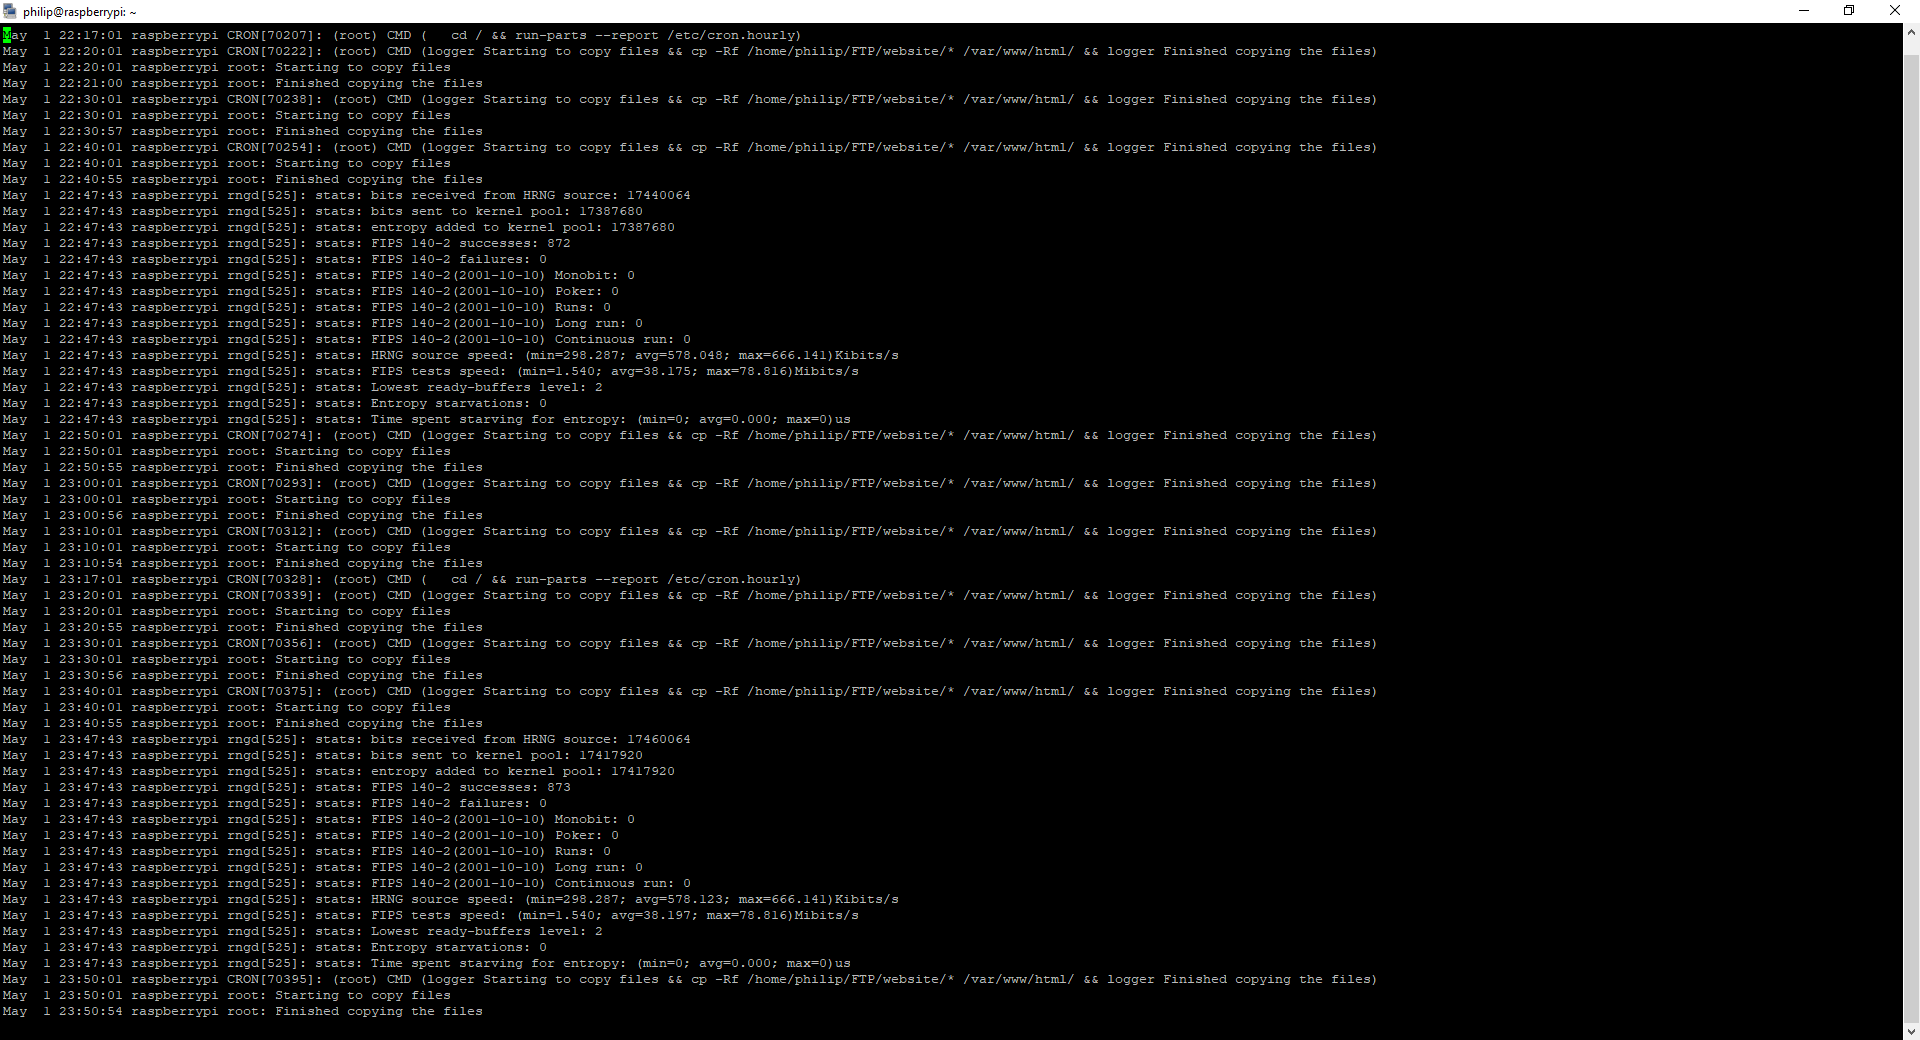Click the philip@raspberrypi window title text

pyautogui.click(x=80, y=12)
